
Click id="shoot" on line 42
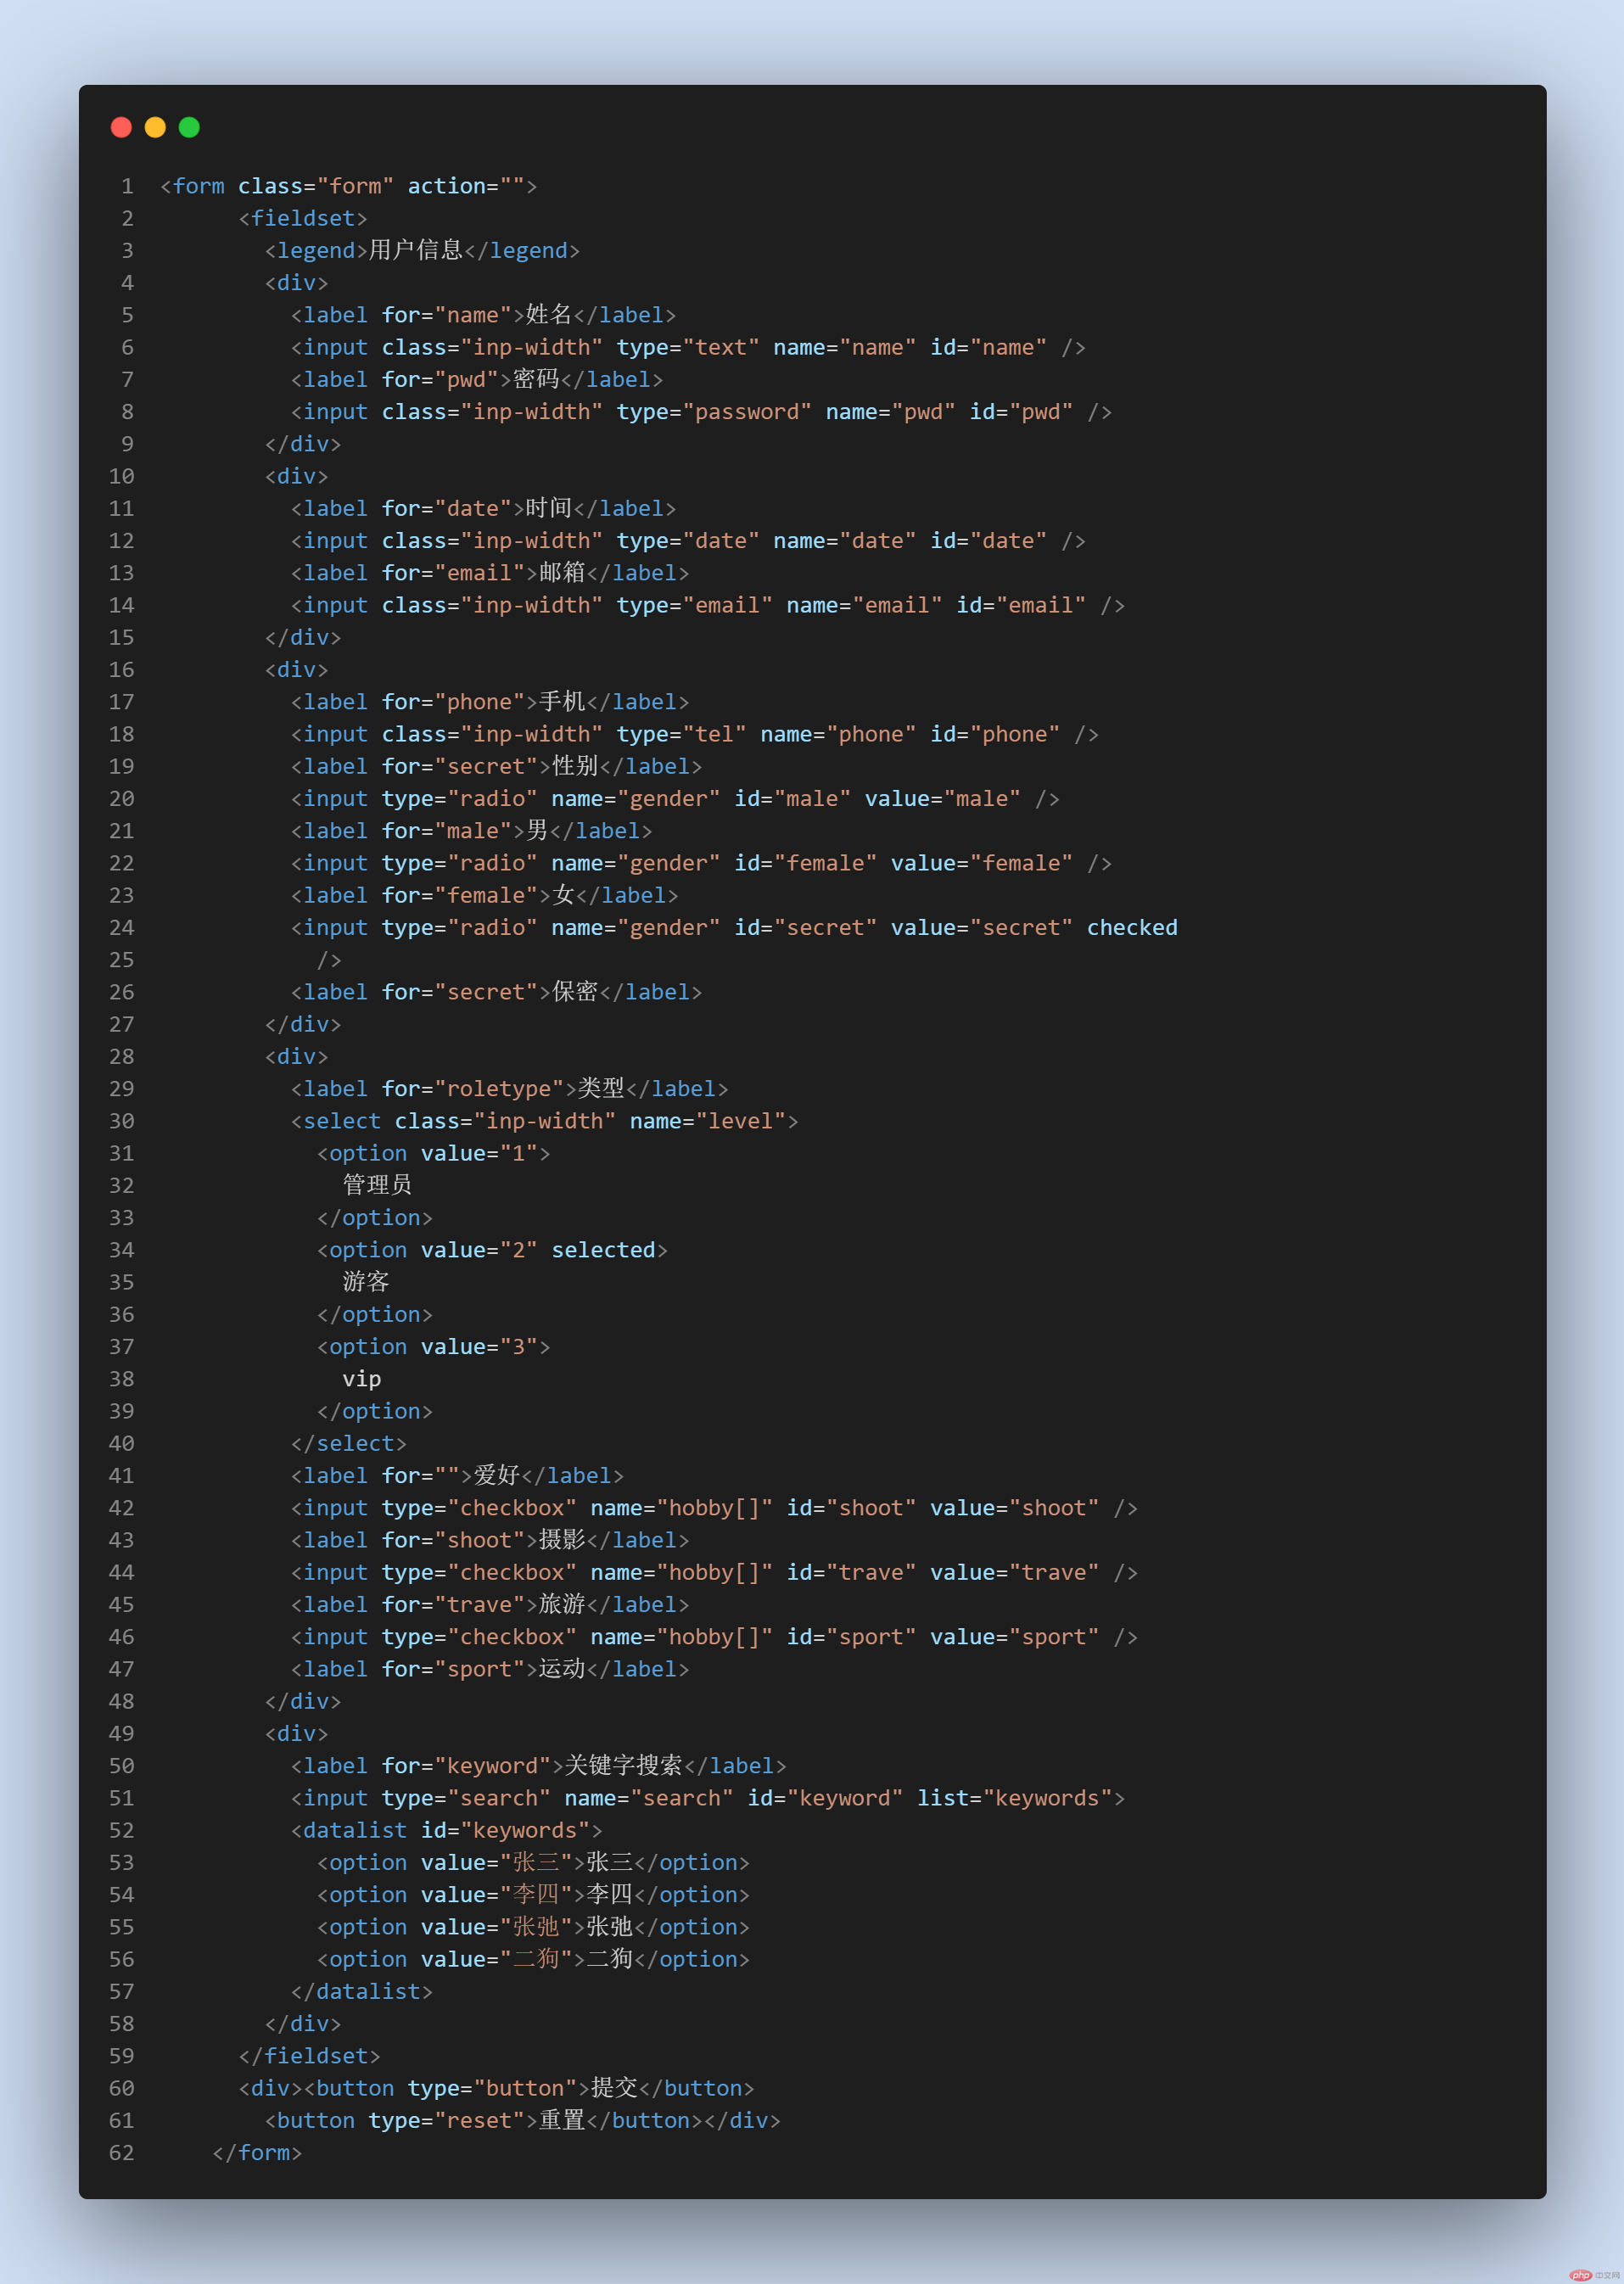point(851,1508)
